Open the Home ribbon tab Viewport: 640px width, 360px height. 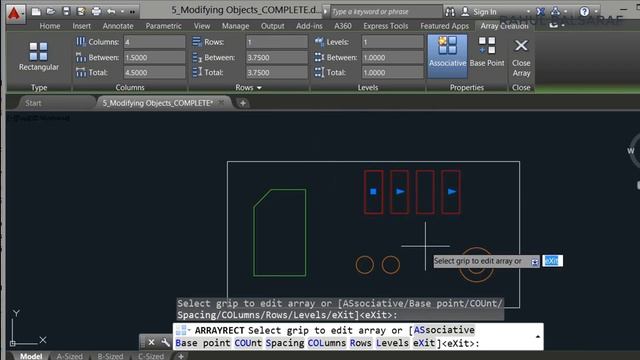[x=50, y=26]
